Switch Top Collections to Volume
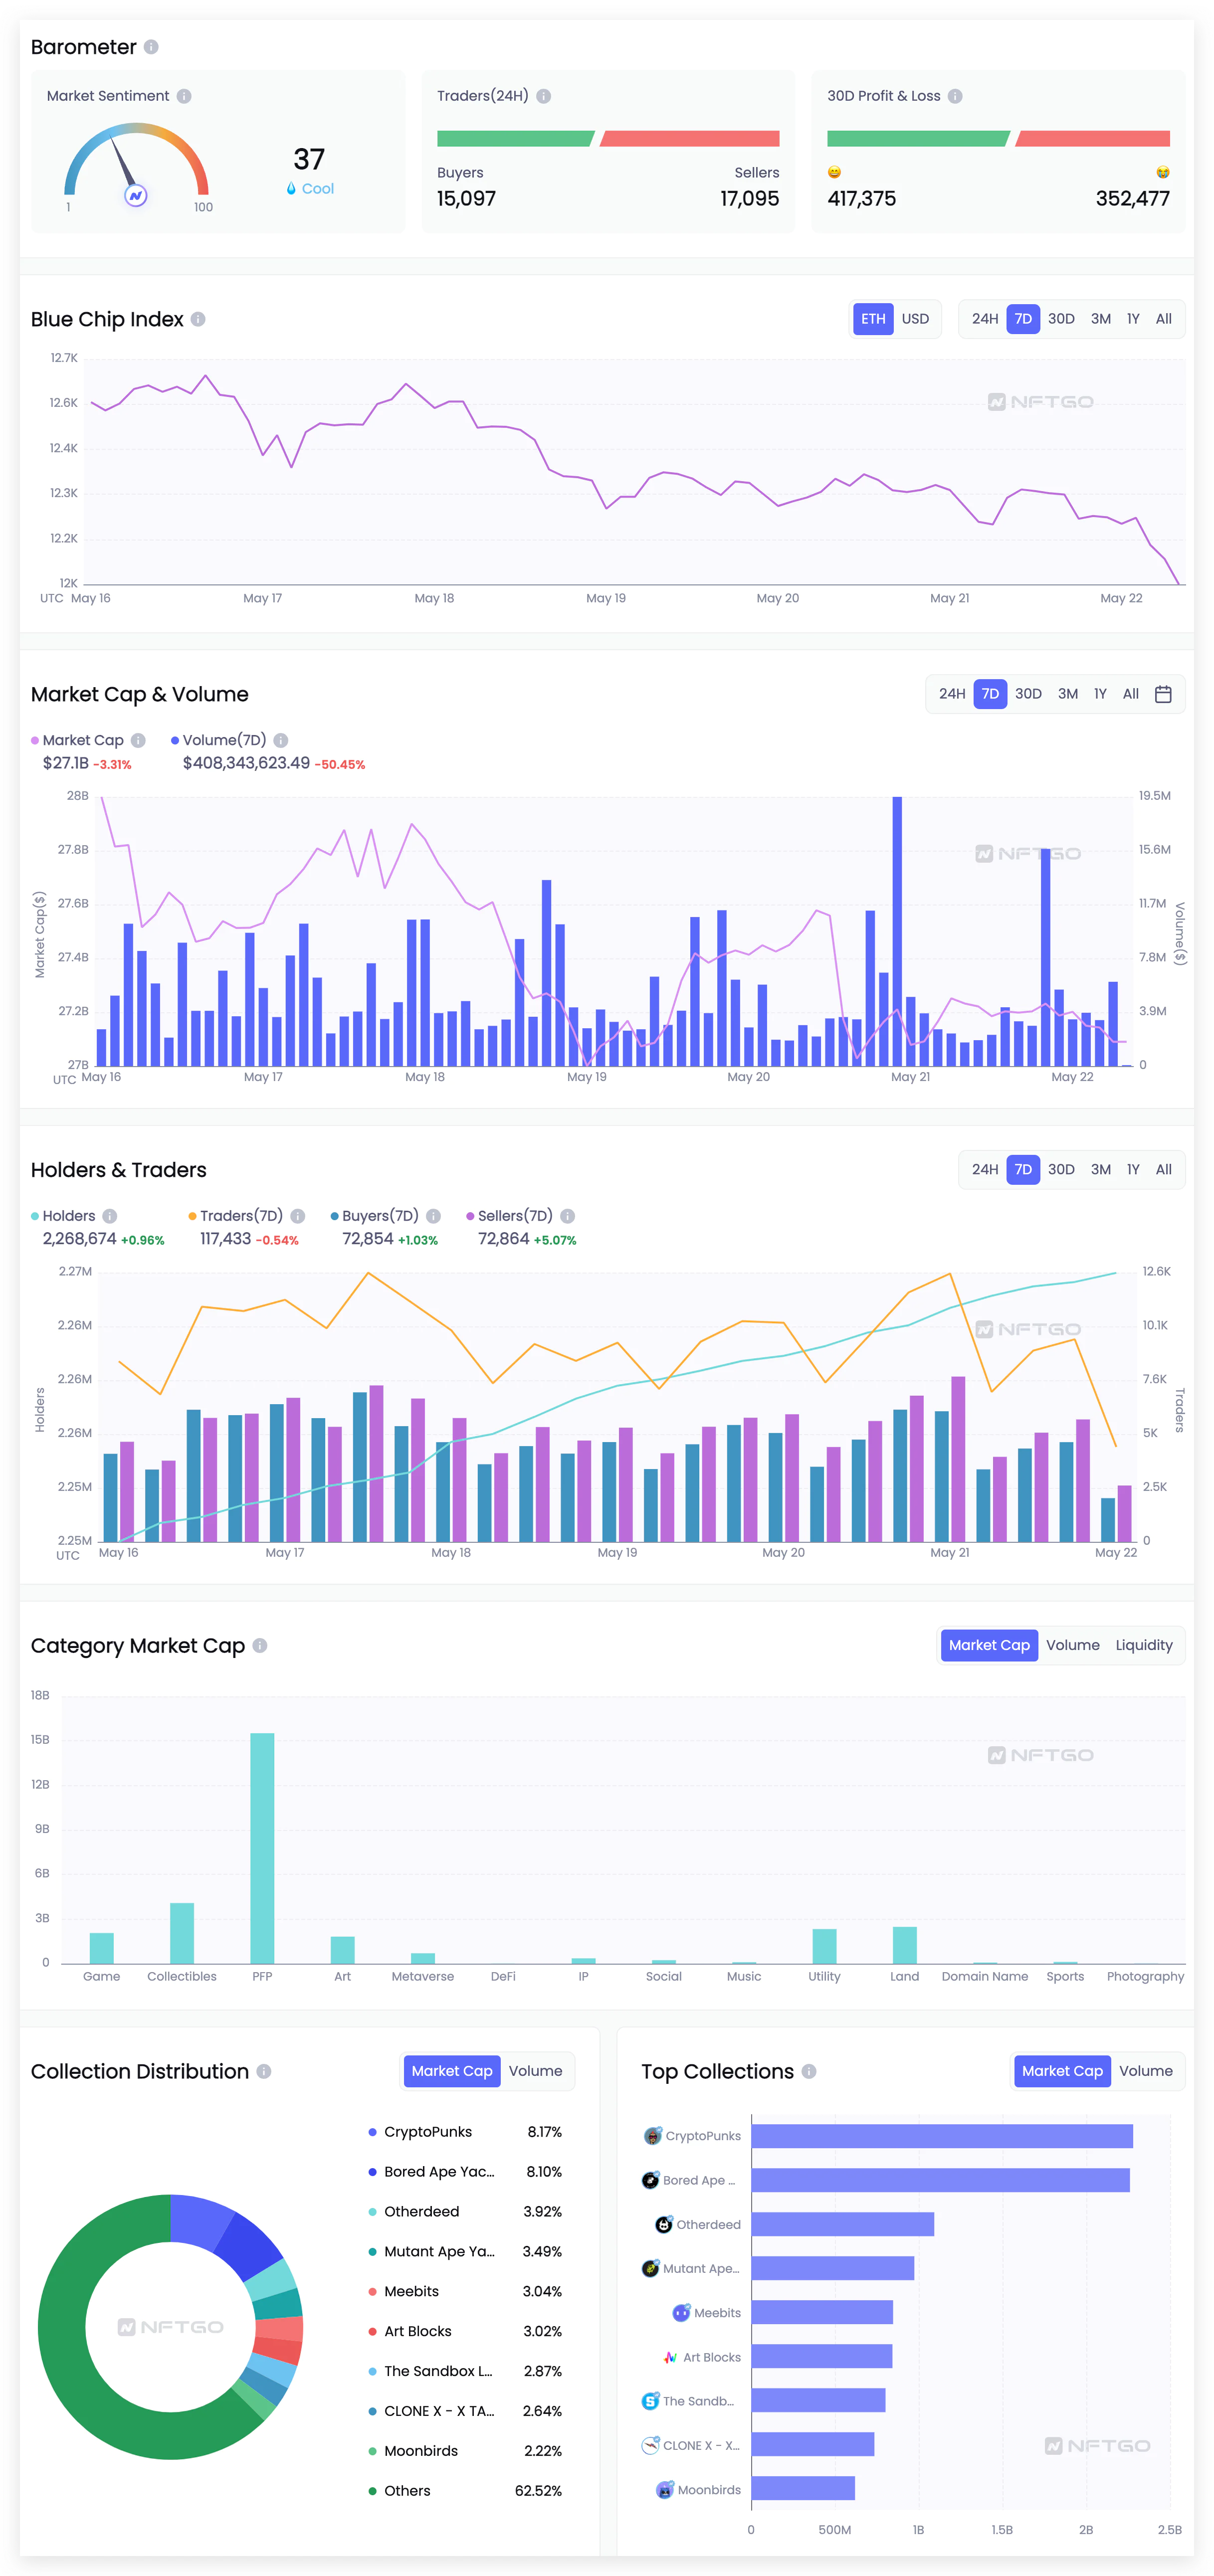Image resolution: width=1214 pixels, height=2576 pixels. (x=1146, y=2071)
